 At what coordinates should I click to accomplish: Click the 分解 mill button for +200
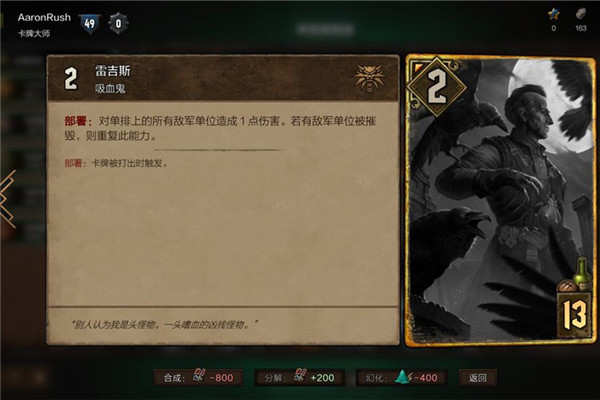(x=299, y=377)
